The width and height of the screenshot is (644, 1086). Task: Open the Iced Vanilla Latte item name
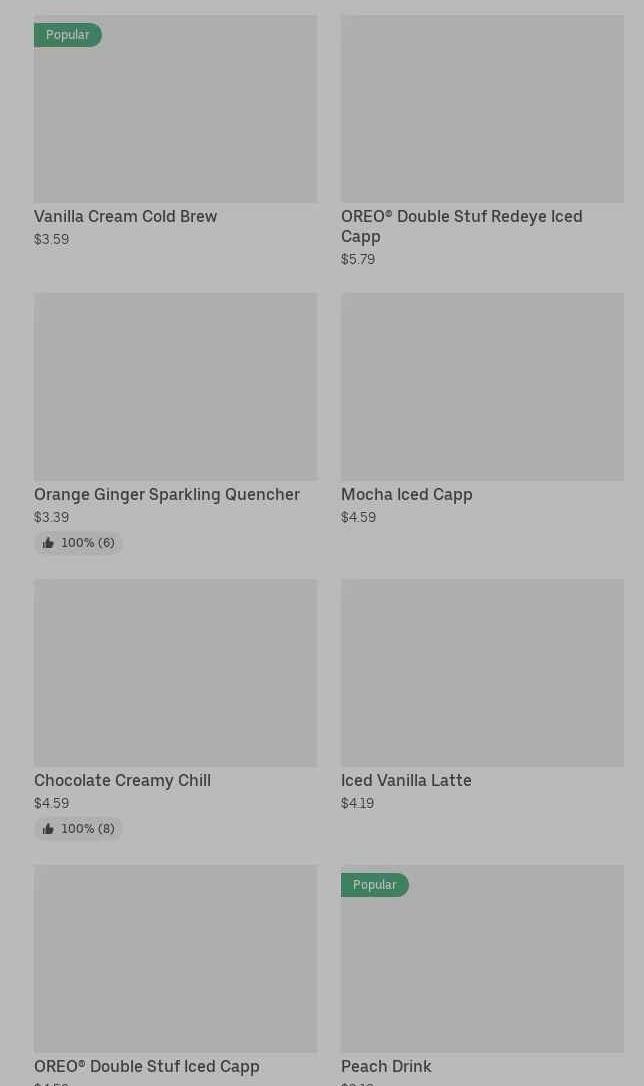point(406,781)
